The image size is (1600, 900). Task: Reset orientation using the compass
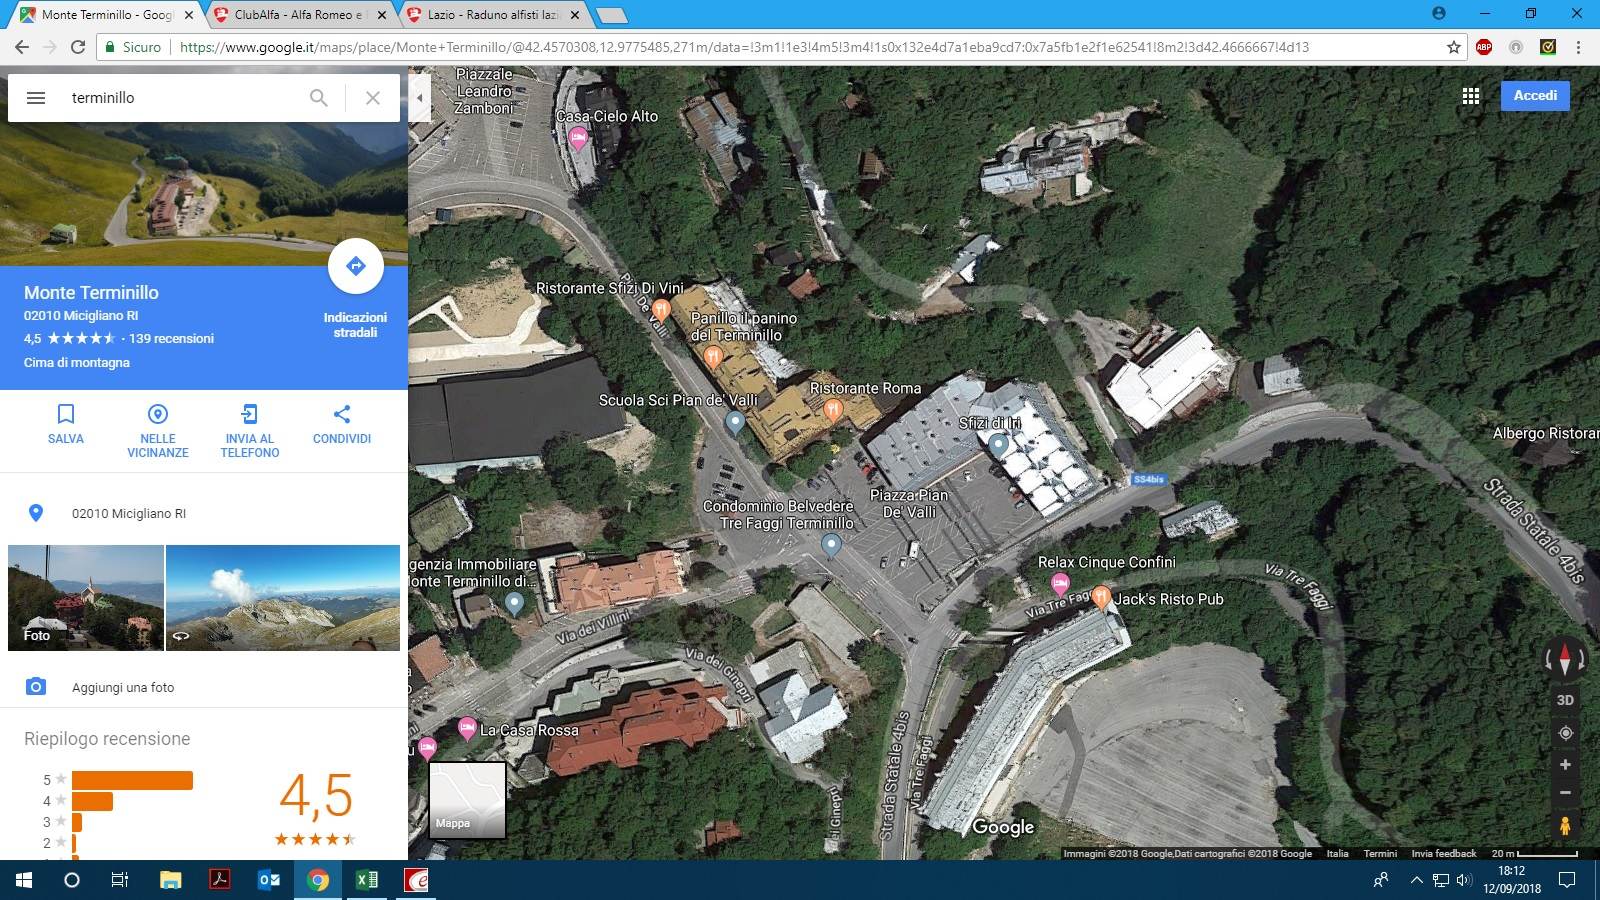[x=1565, y=660]
